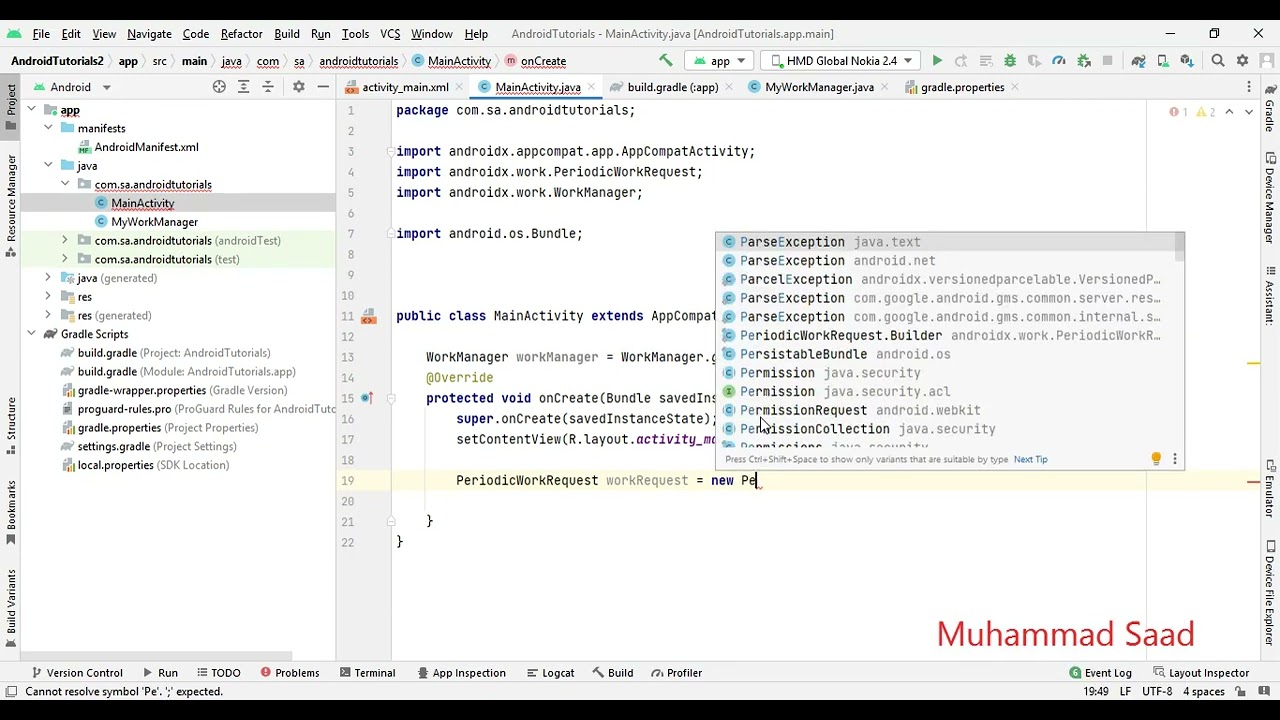Click the account avatar icon

point(1266,61)
